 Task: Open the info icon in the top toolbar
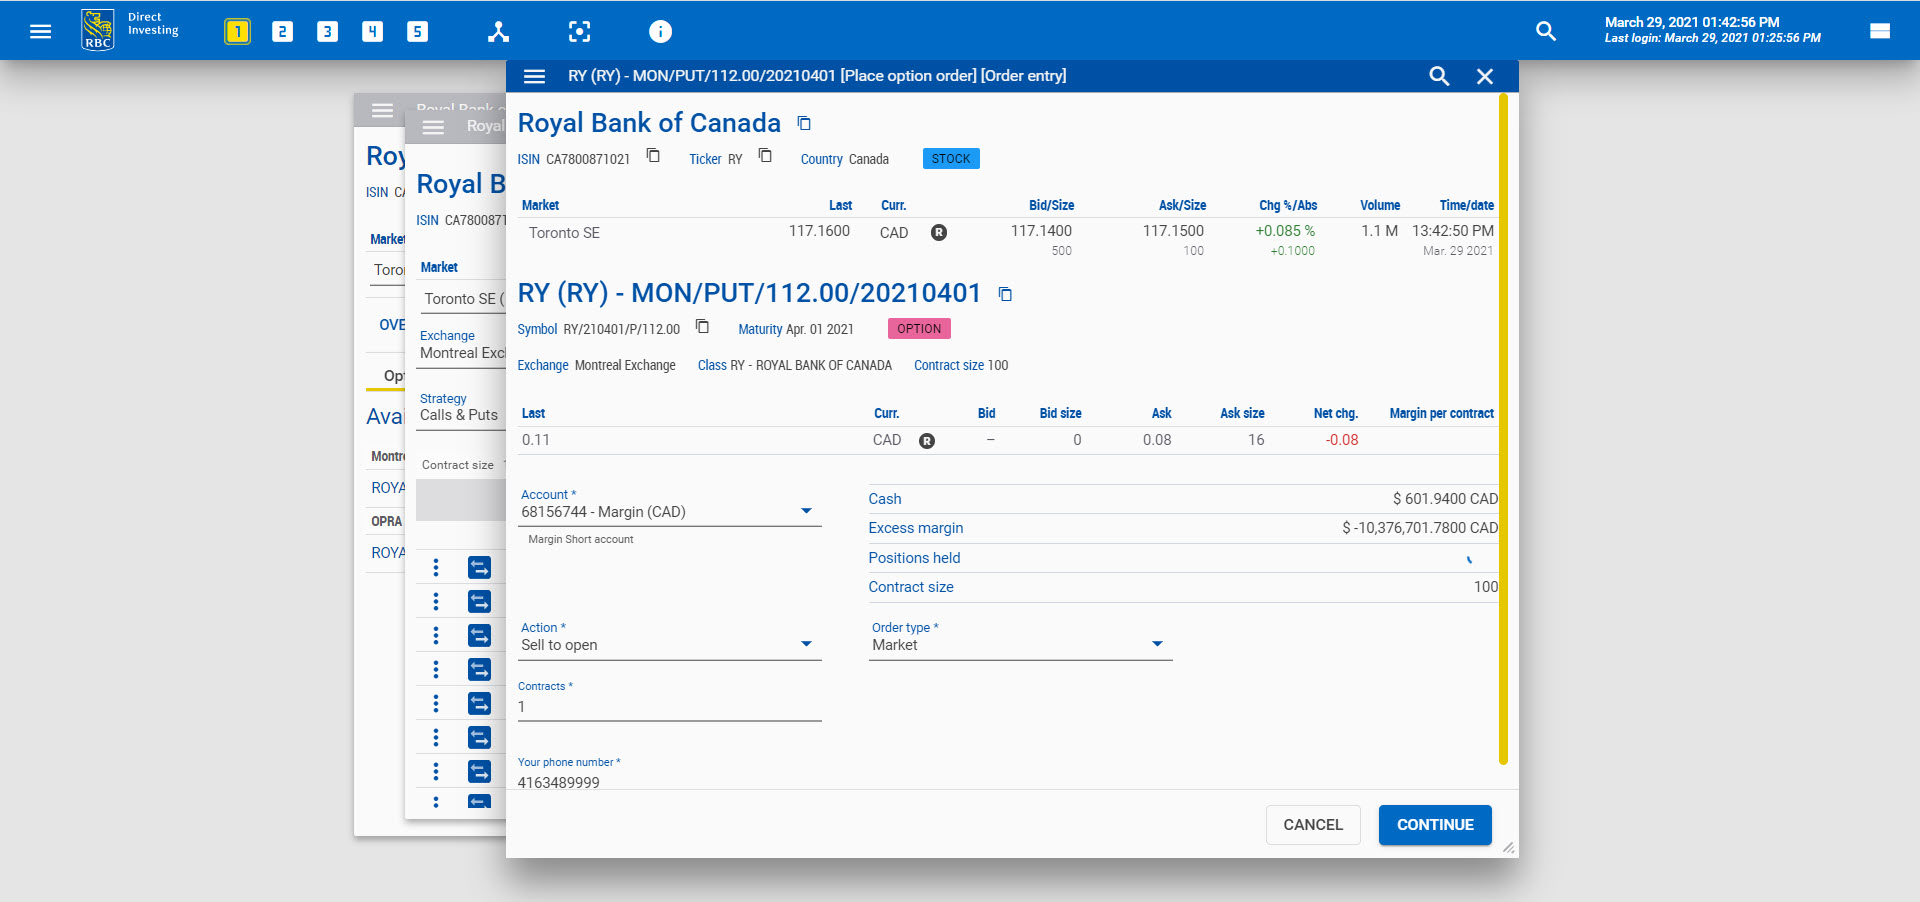pyautogui.click(x=660, y=31)
